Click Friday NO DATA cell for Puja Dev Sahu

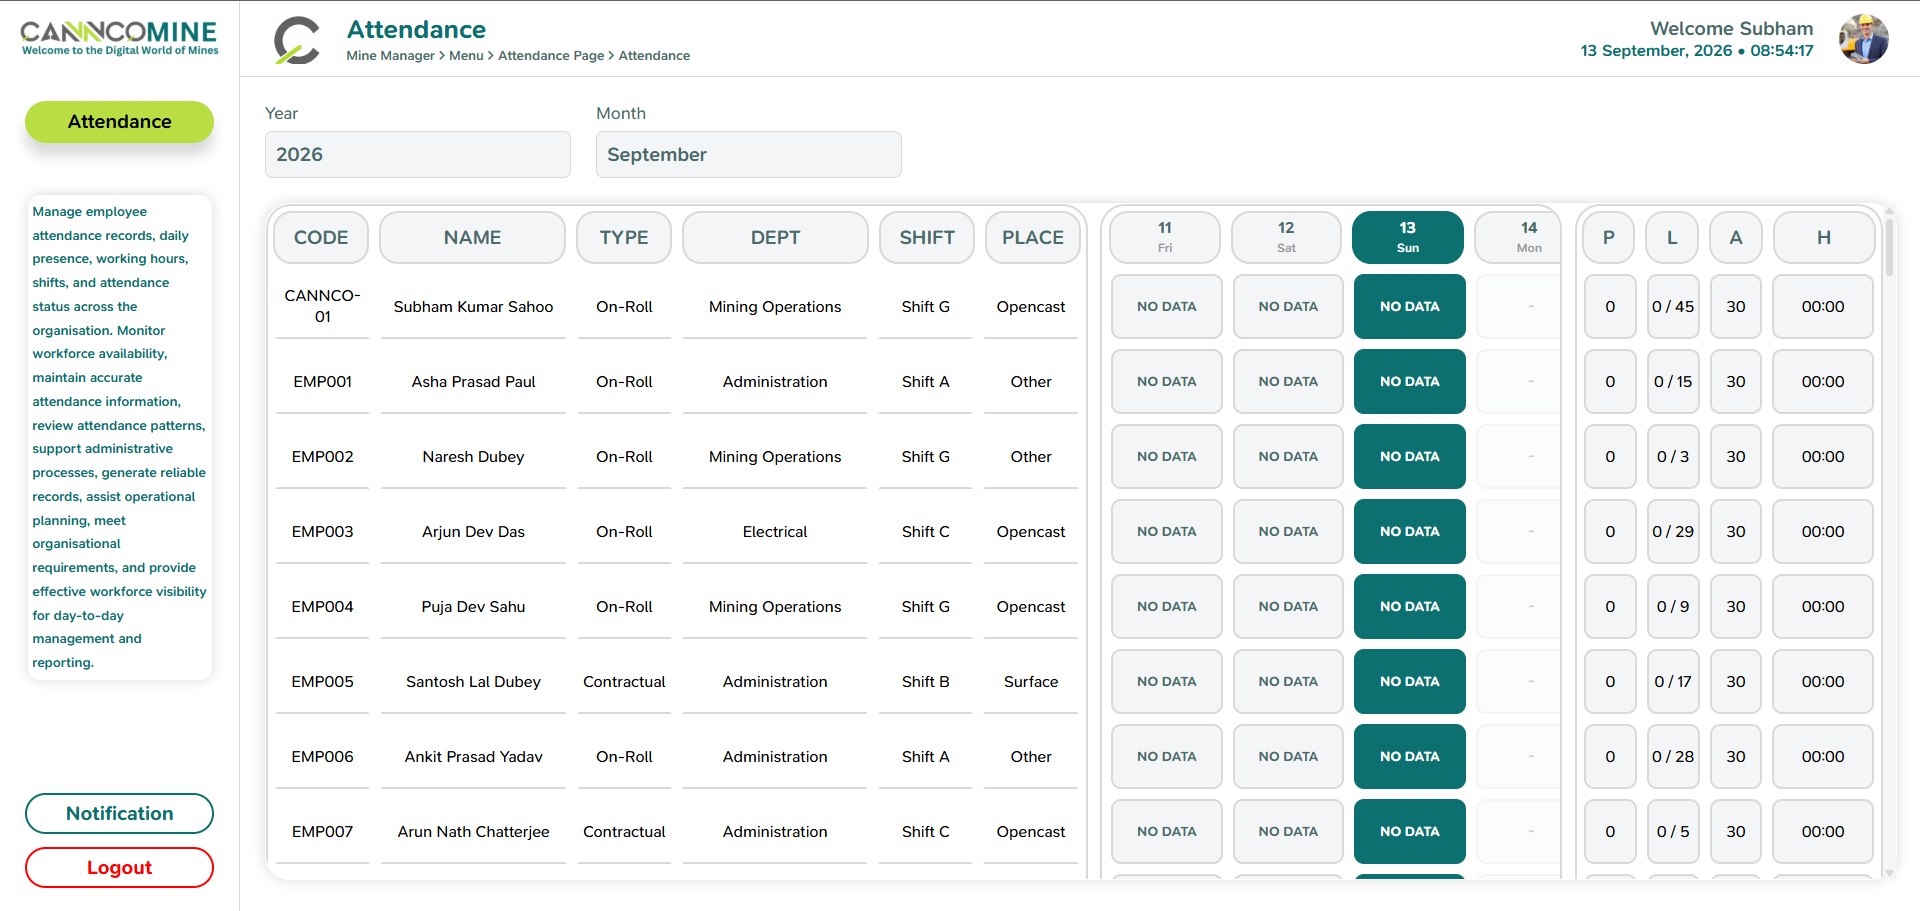(x=1167, y=607)
